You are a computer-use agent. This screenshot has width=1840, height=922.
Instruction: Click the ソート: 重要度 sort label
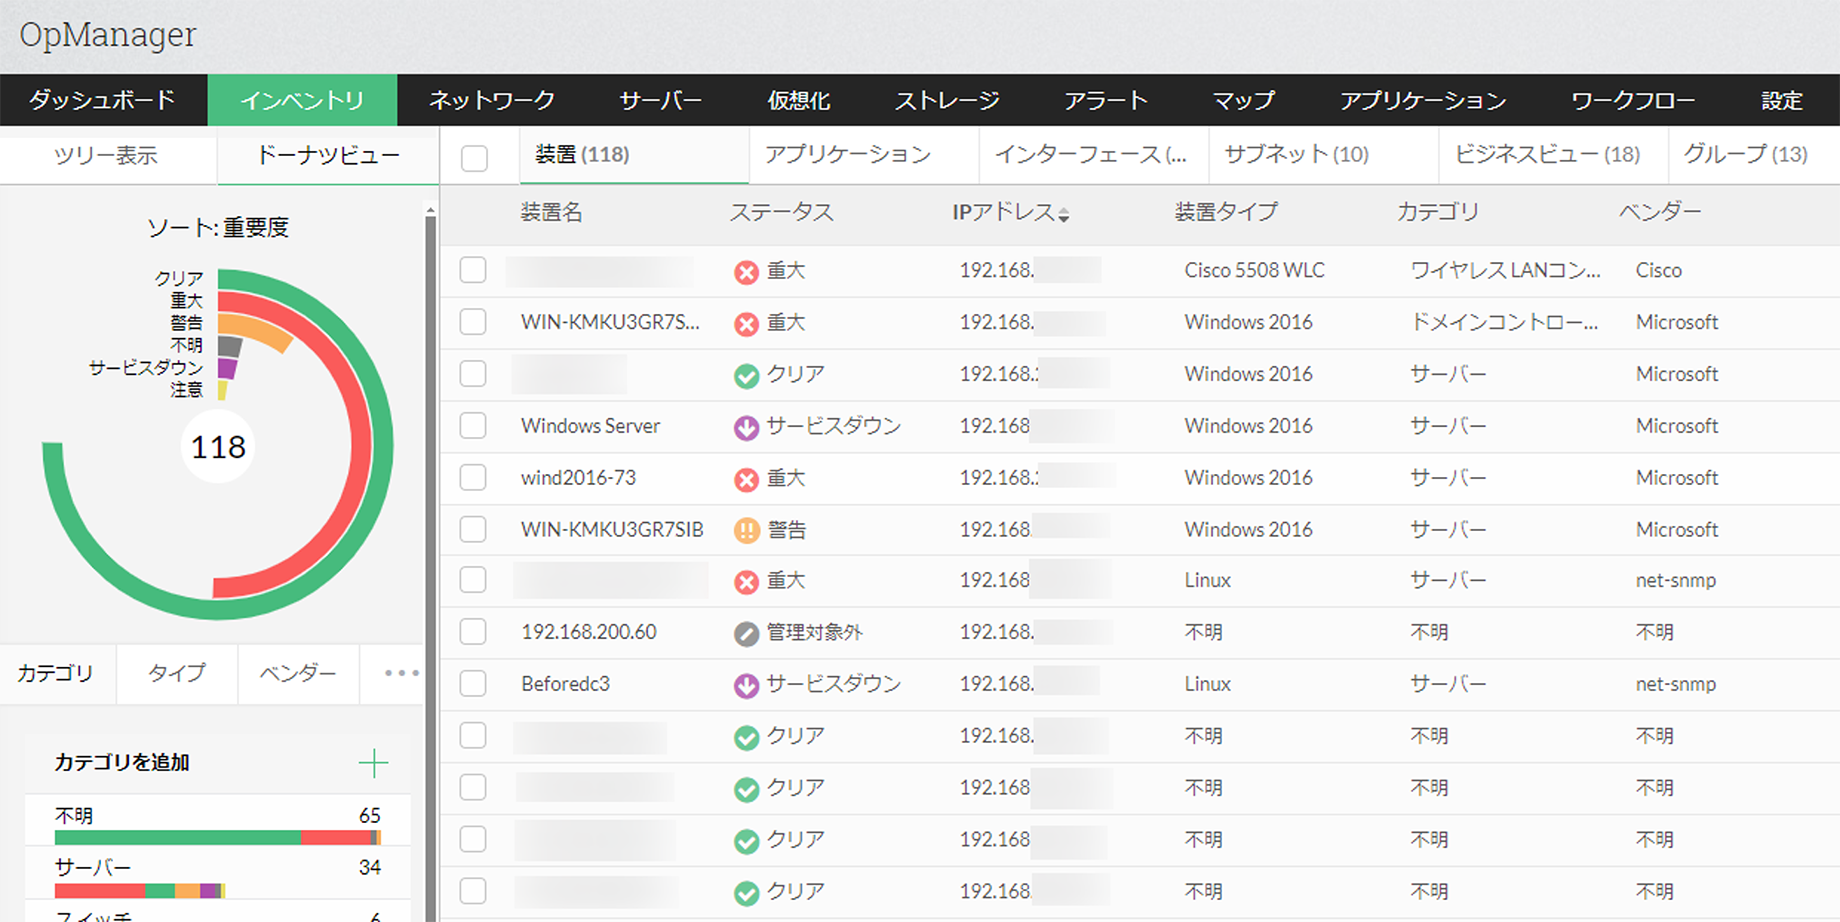coord(218,228)
